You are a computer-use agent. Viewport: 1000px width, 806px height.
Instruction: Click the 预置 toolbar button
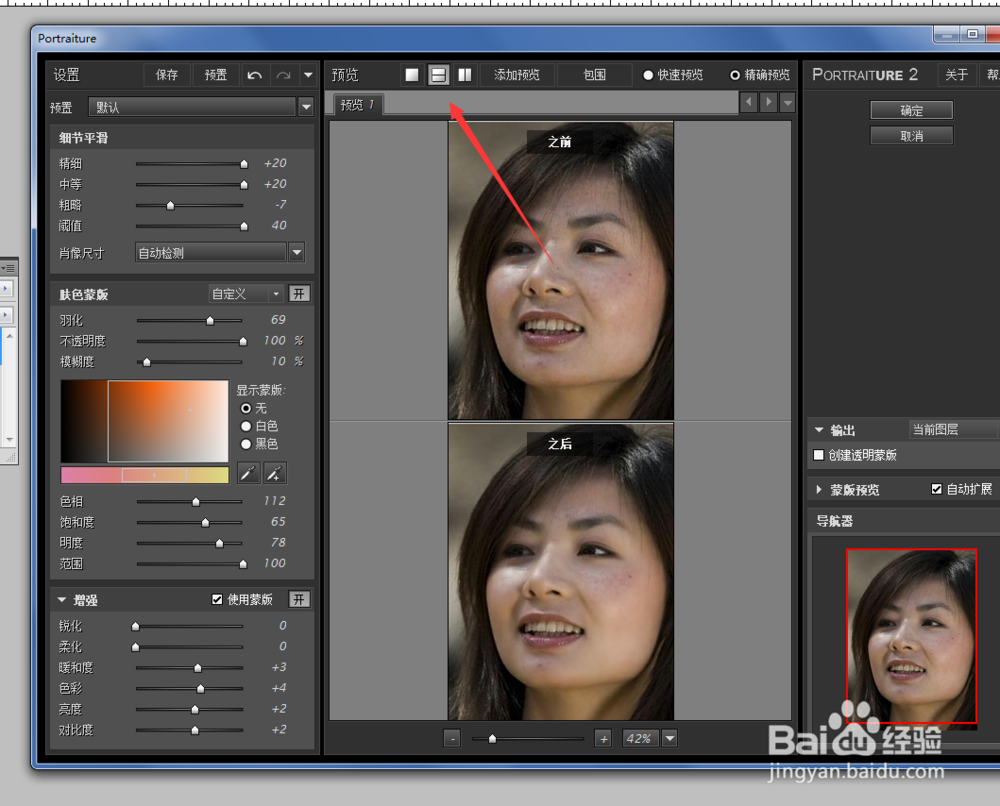point(216,75)
